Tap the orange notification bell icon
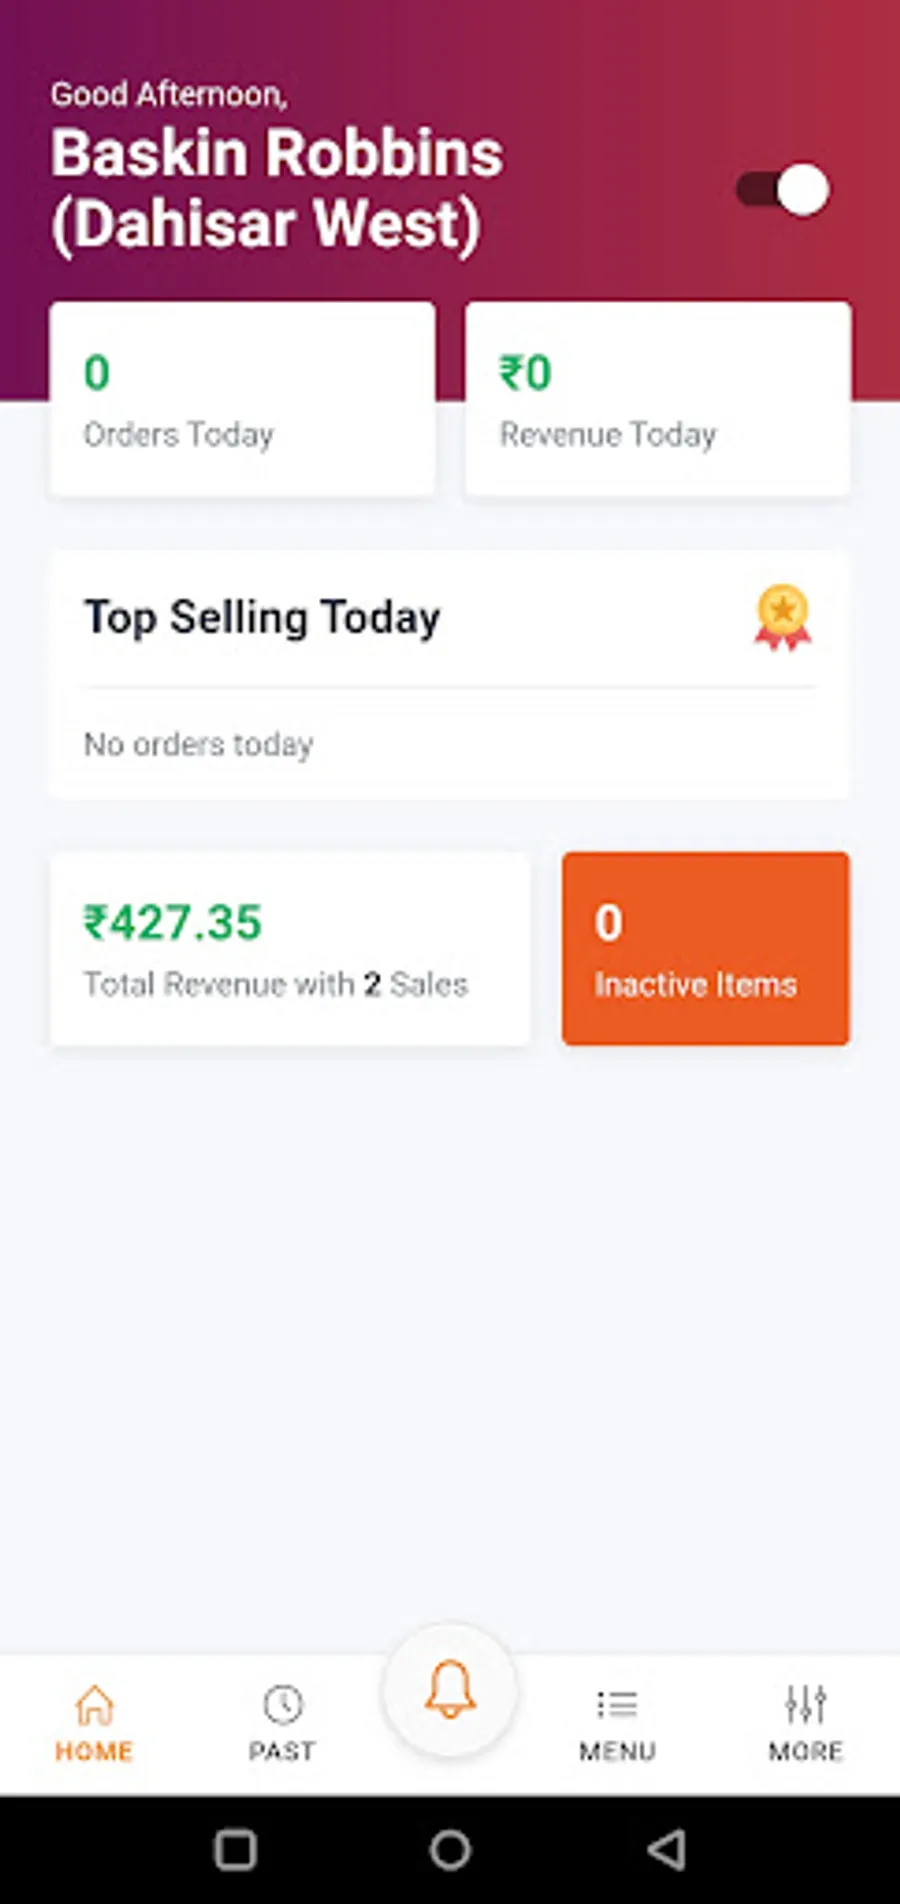Screen dimensions: 900x1904 450,1690
